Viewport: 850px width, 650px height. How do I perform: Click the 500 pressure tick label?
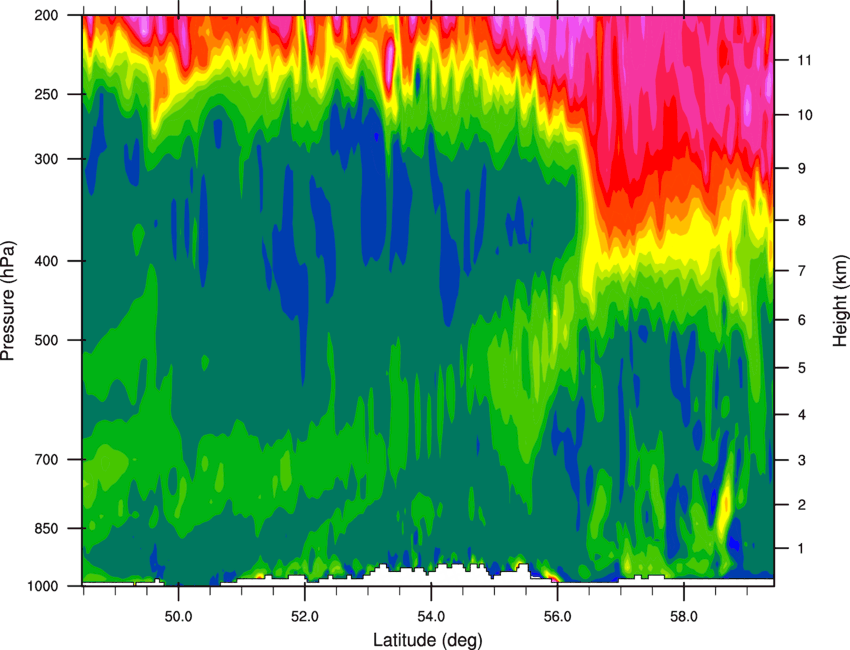tap(47, 340)
